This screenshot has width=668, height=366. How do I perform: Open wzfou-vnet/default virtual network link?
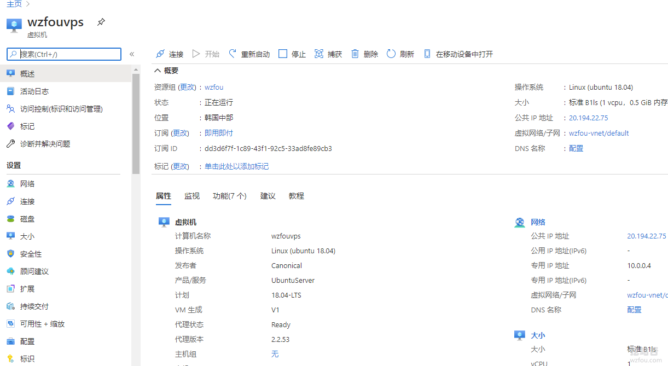coord(599,133)
